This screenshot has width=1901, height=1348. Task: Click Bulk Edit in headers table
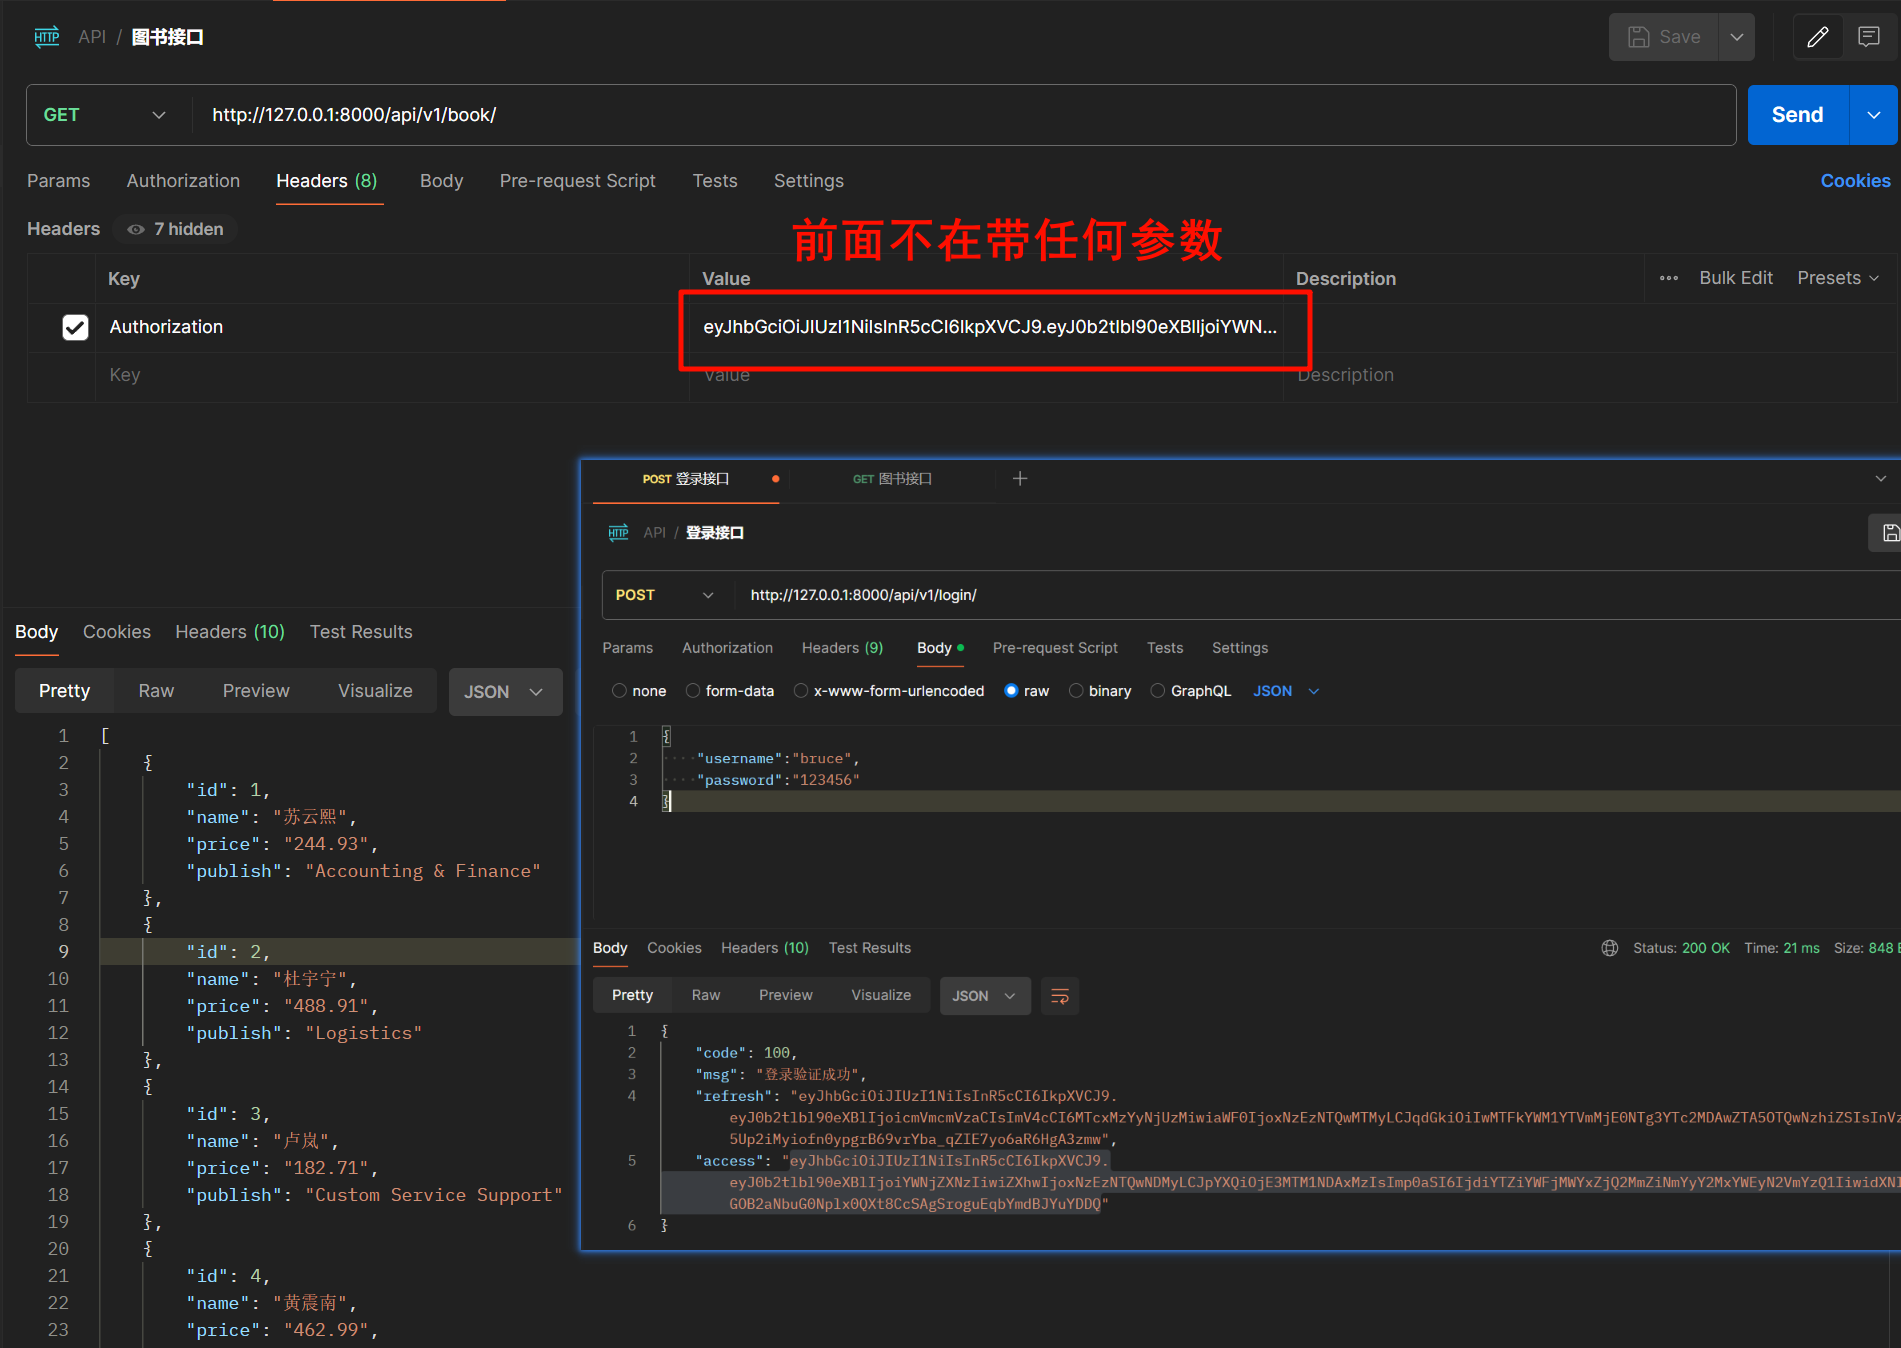[x=1735, y=278]
